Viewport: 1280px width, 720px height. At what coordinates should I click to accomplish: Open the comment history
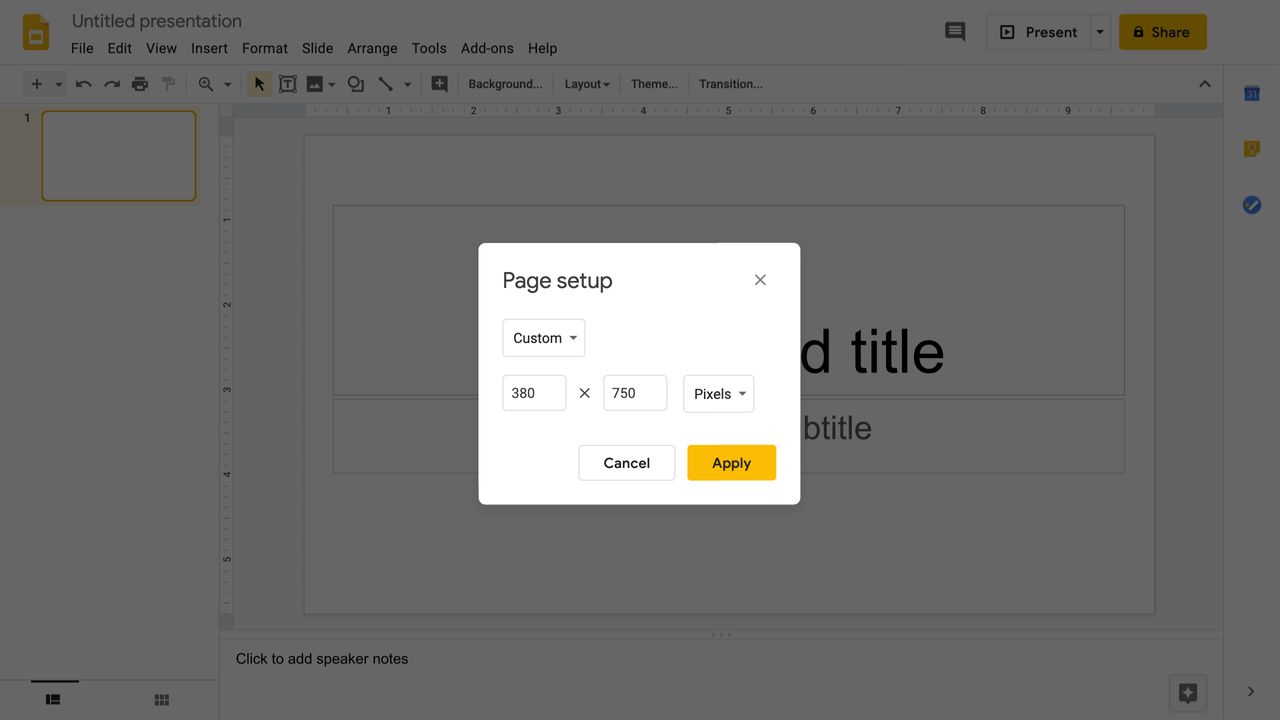[954, 32]
